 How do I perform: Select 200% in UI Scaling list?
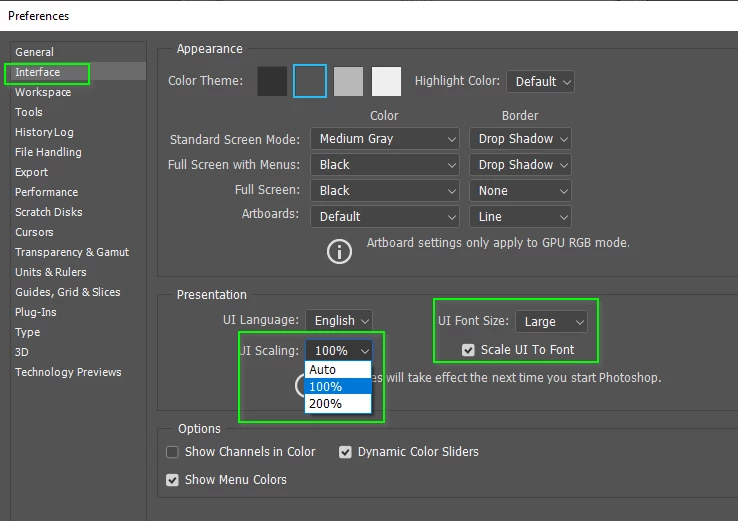338,404
